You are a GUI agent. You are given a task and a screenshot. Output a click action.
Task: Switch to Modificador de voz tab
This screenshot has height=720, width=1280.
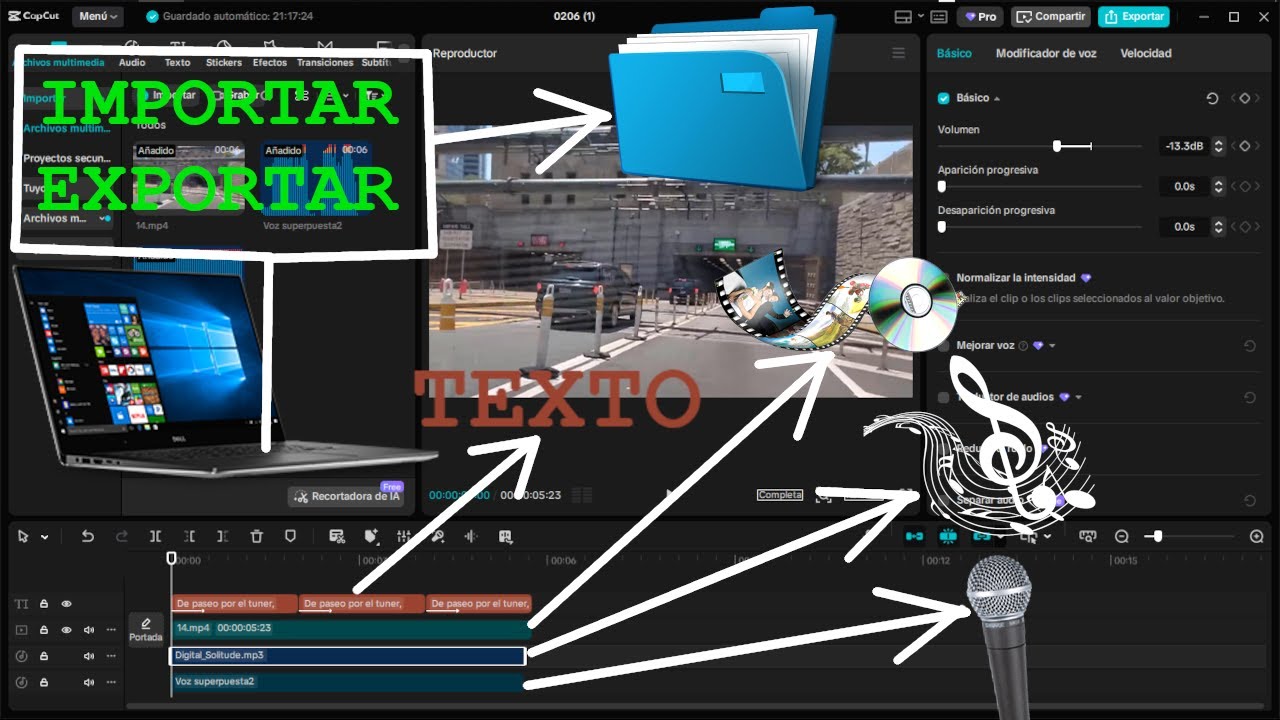point(1046,53)
